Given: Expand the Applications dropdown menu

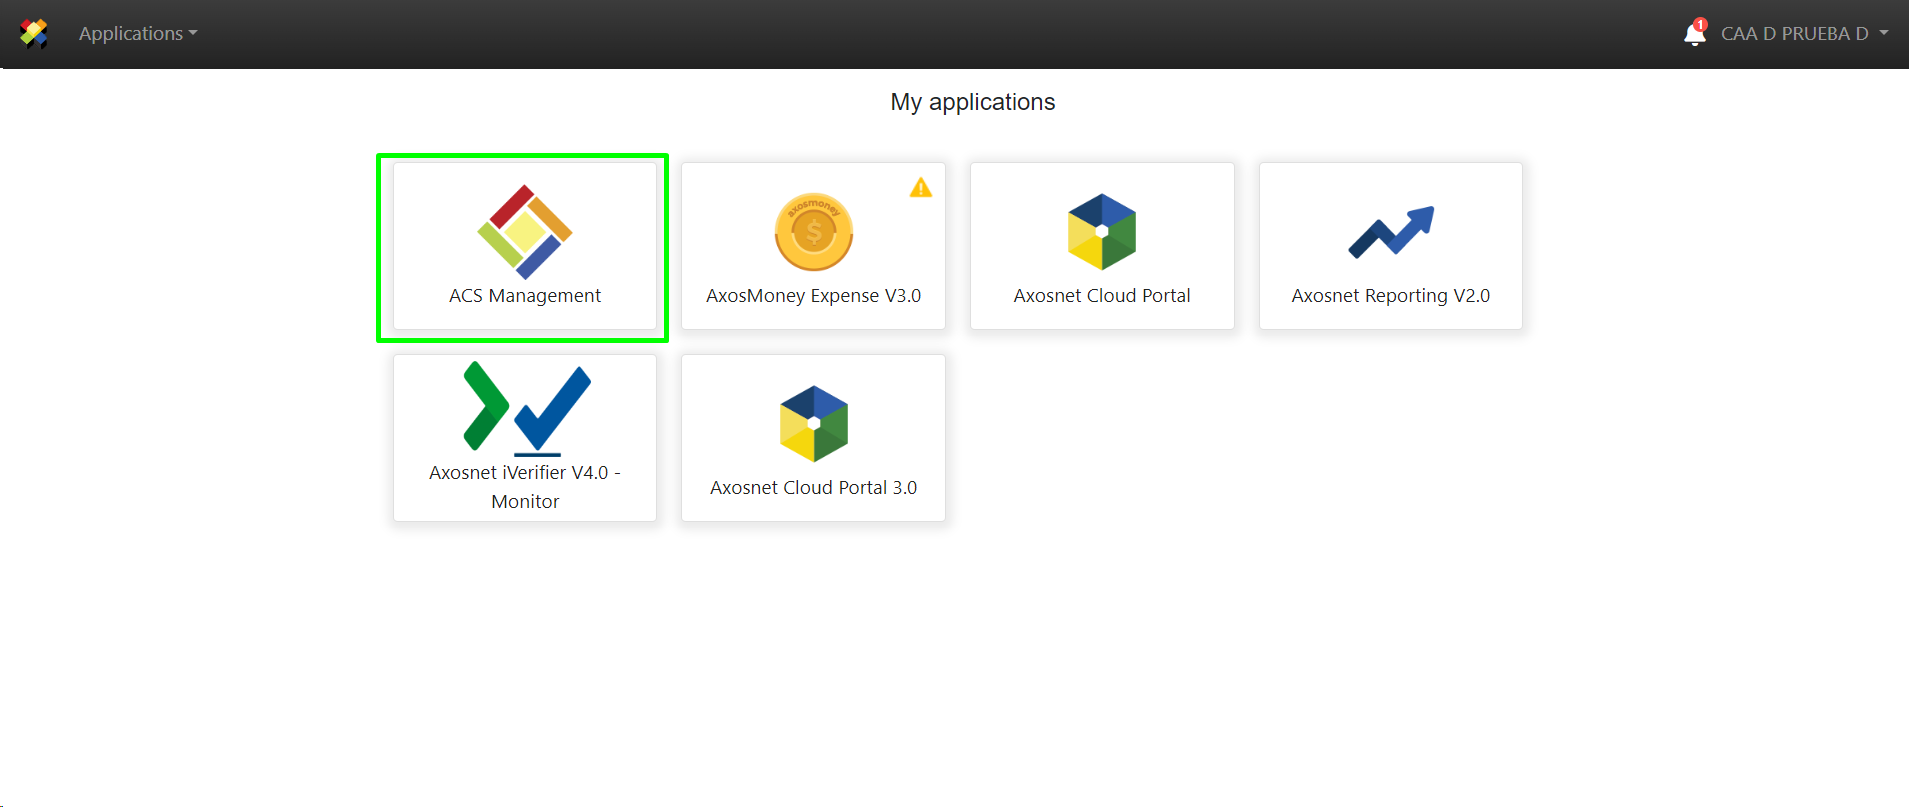Looking at the screenshot, I should click(137, 33).
